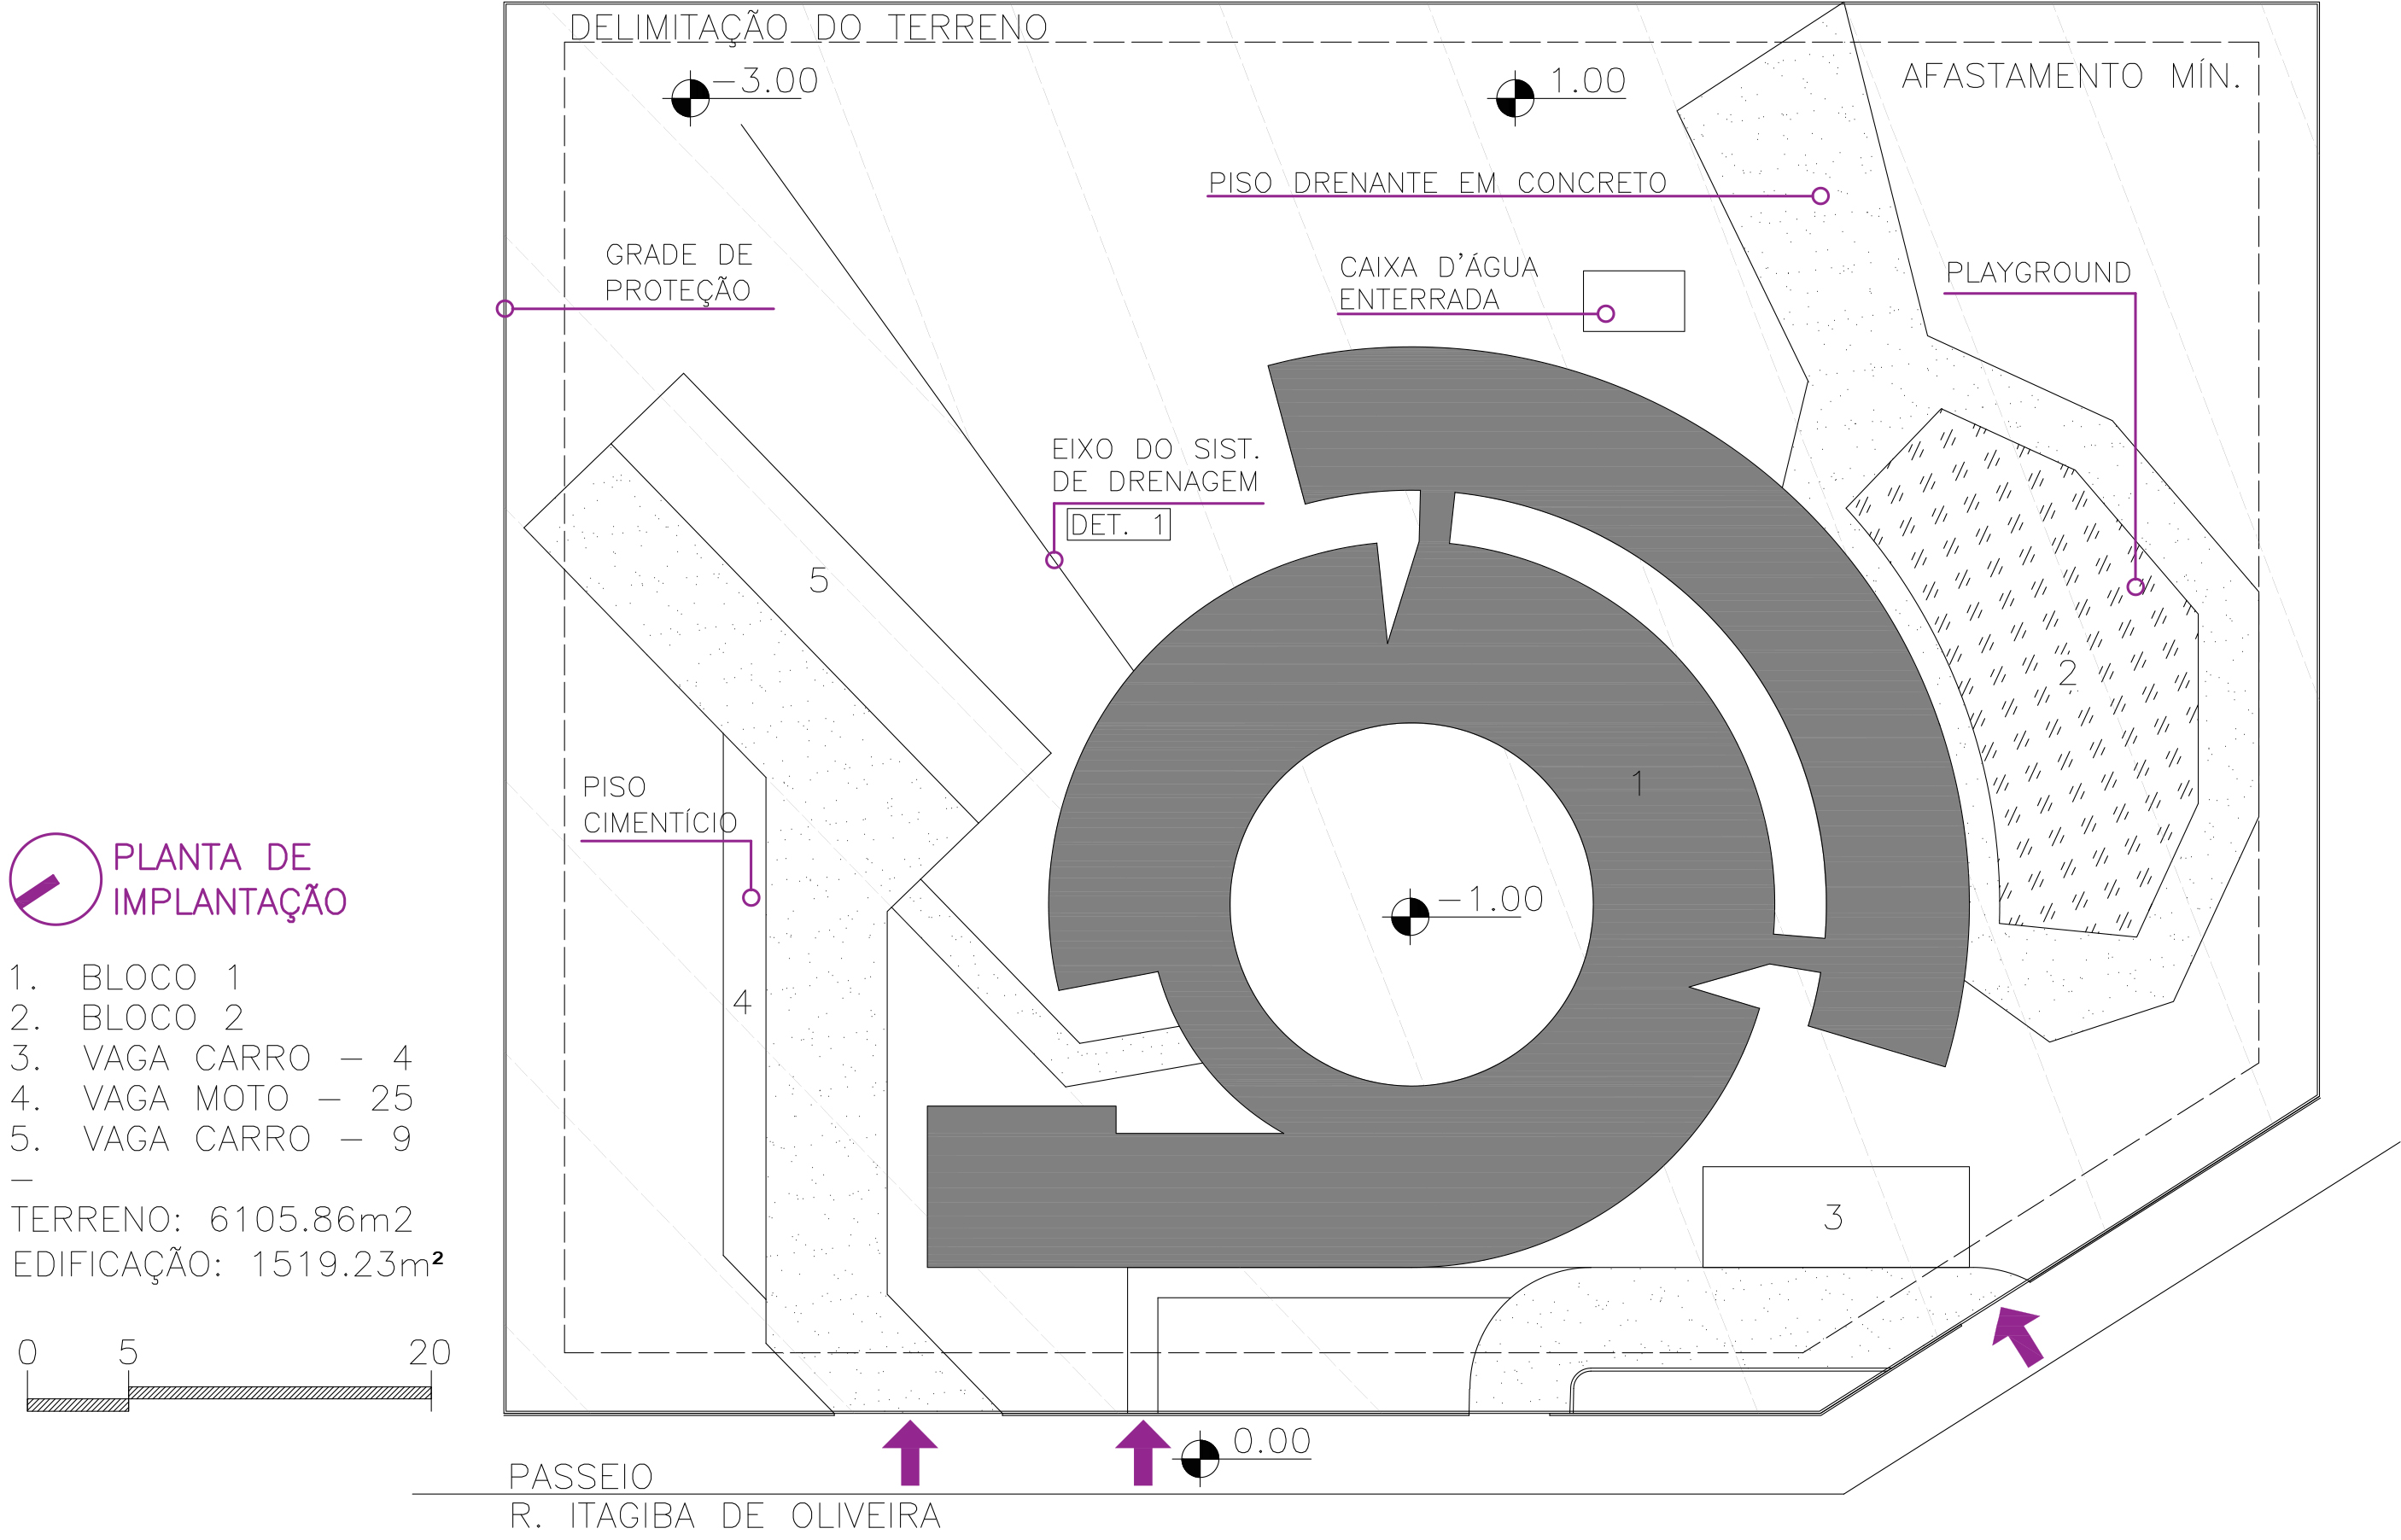This screenshot has height=1540, width=2401.
Task: Click the EIXO DO SIST. DE DRENAGEM leader circle
Action: pos(1054,560)
